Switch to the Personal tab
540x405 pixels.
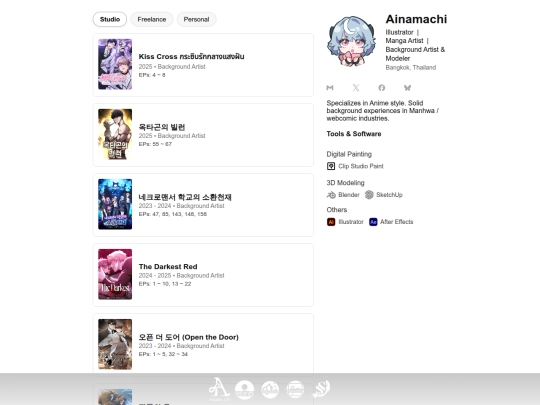[x=196, y=19]
